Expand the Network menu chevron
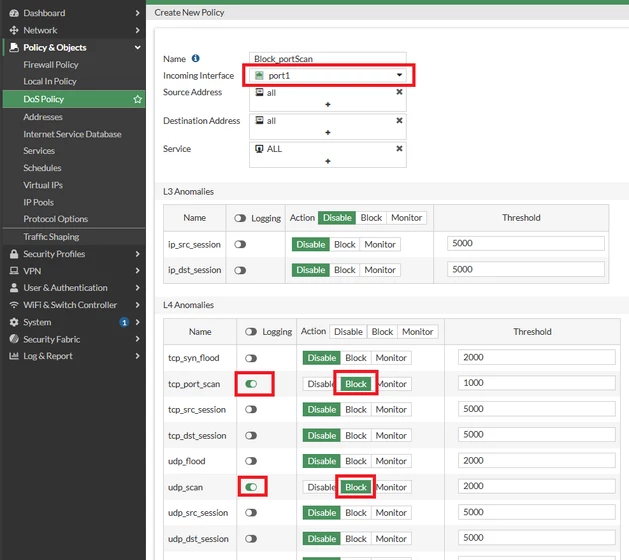Viewport: 629px width, 560px height. coord(138,30)
